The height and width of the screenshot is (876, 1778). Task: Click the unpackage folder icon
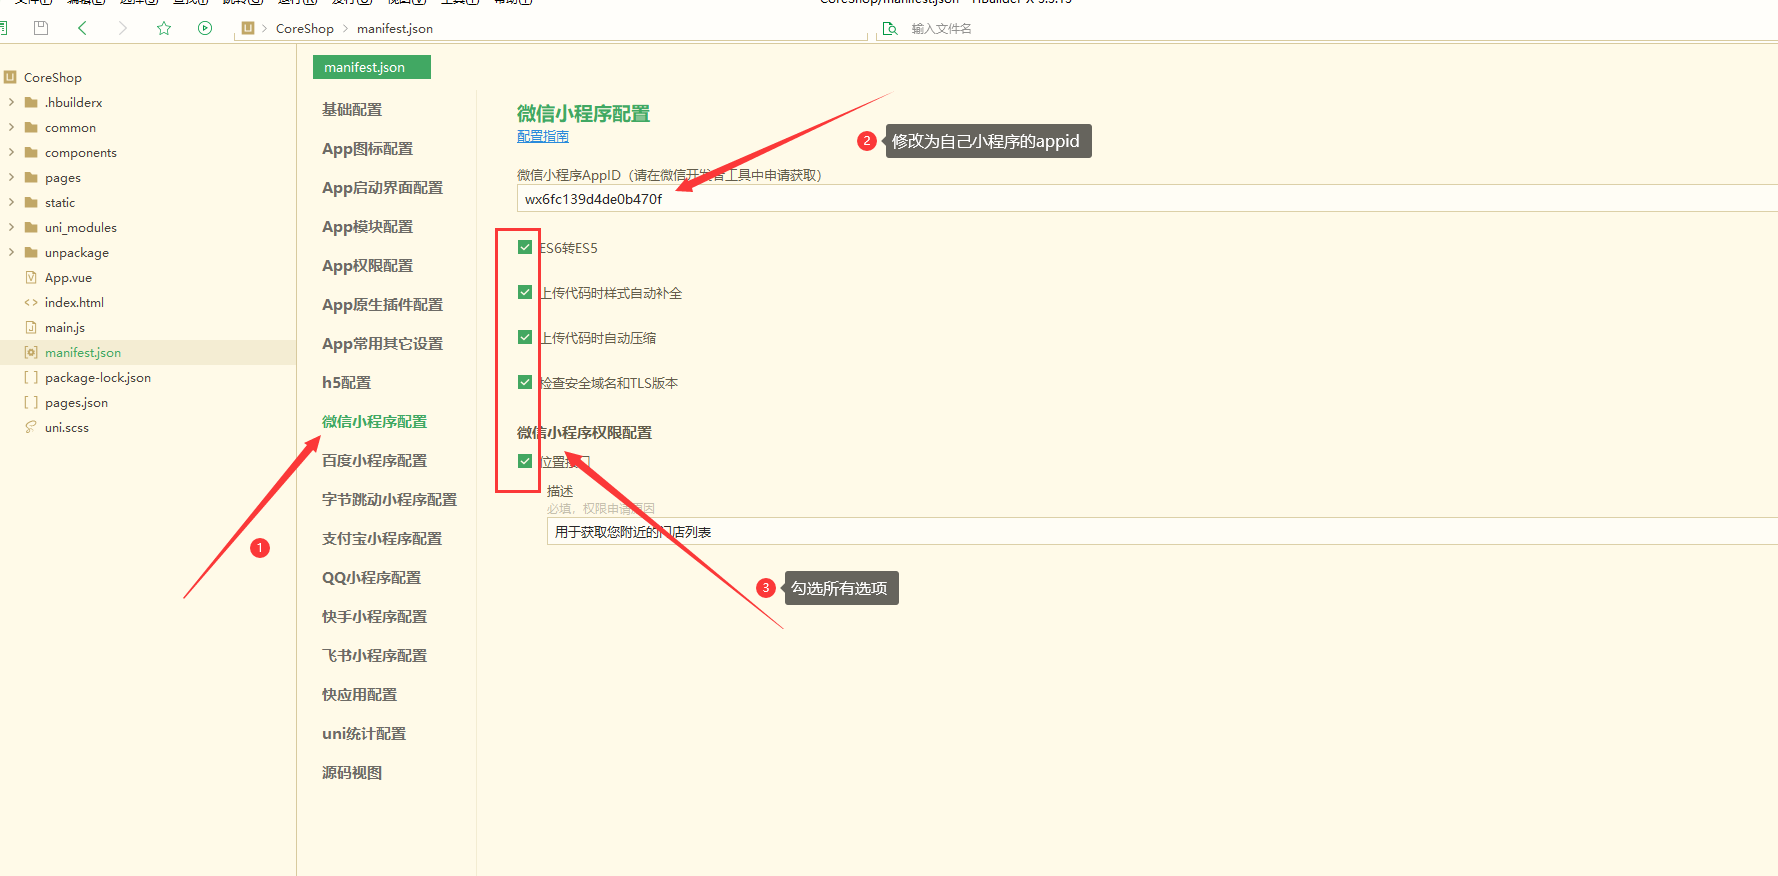[x=31, y=252]
